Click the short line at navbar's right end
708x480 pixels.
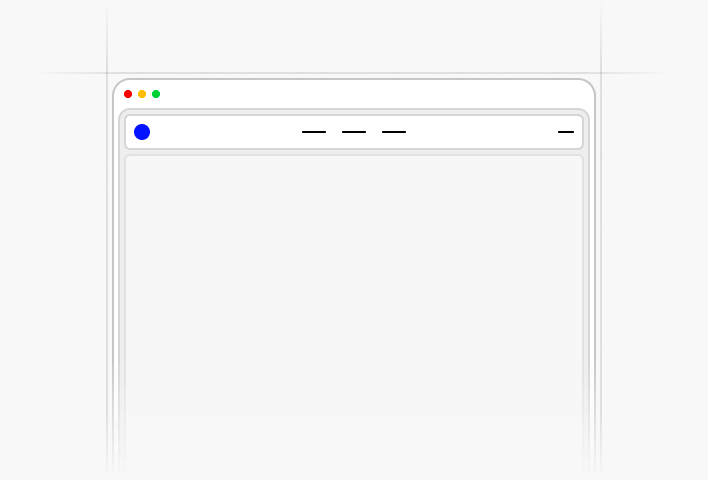[x=566, y=132]
